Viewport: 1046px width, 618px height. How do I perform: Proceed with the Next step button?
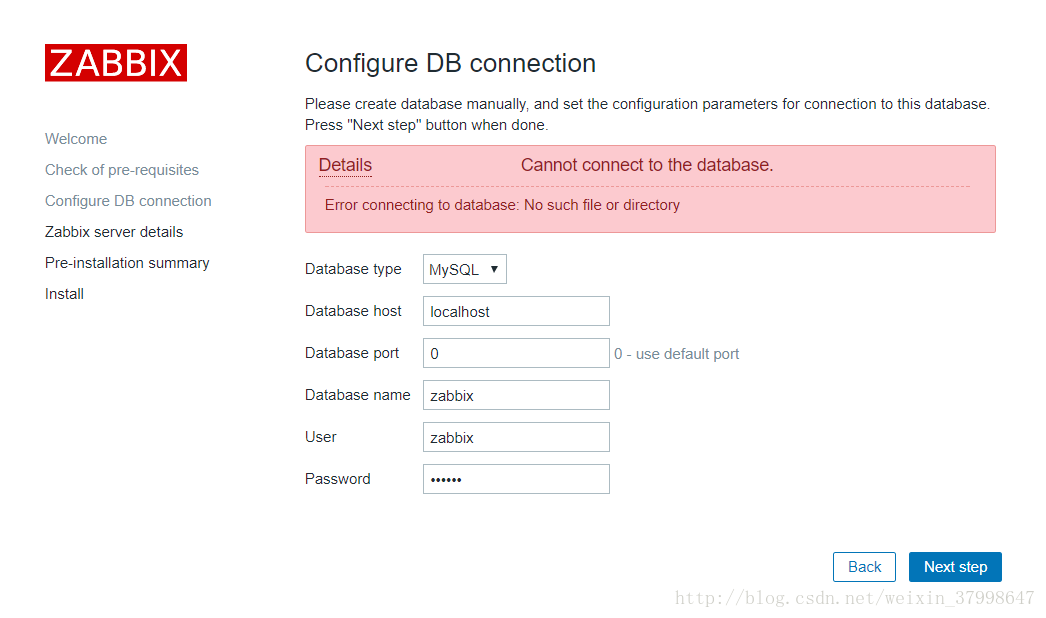[x=955, y=567]
